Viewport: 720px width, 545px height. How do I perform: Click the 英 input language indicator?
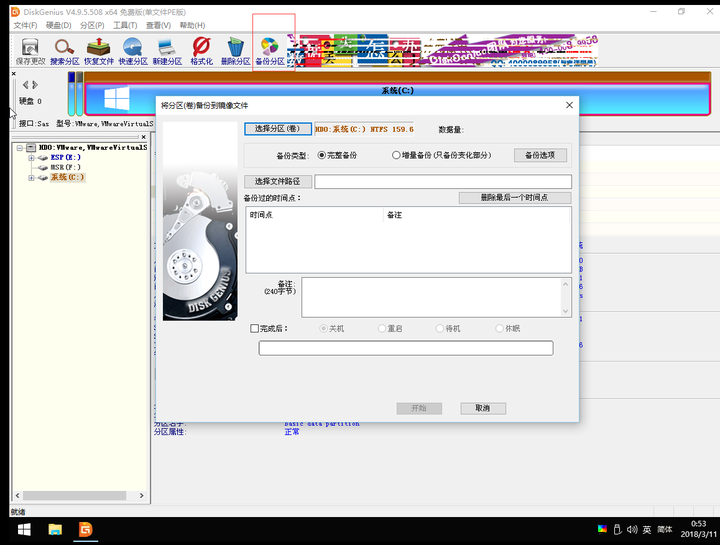coord(647,529)
